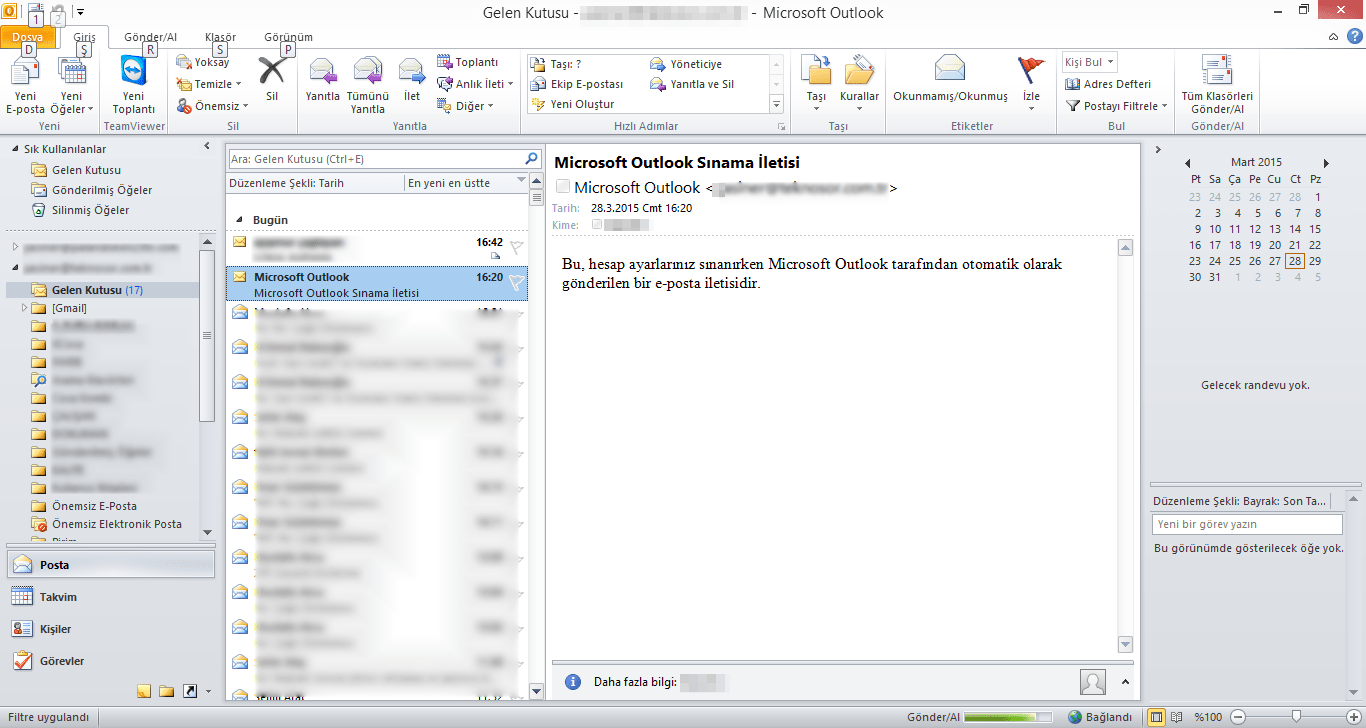Expand the [Gmail] folder tree
This screenshot has width=1366, height=728.
click(x=25, y=309)
